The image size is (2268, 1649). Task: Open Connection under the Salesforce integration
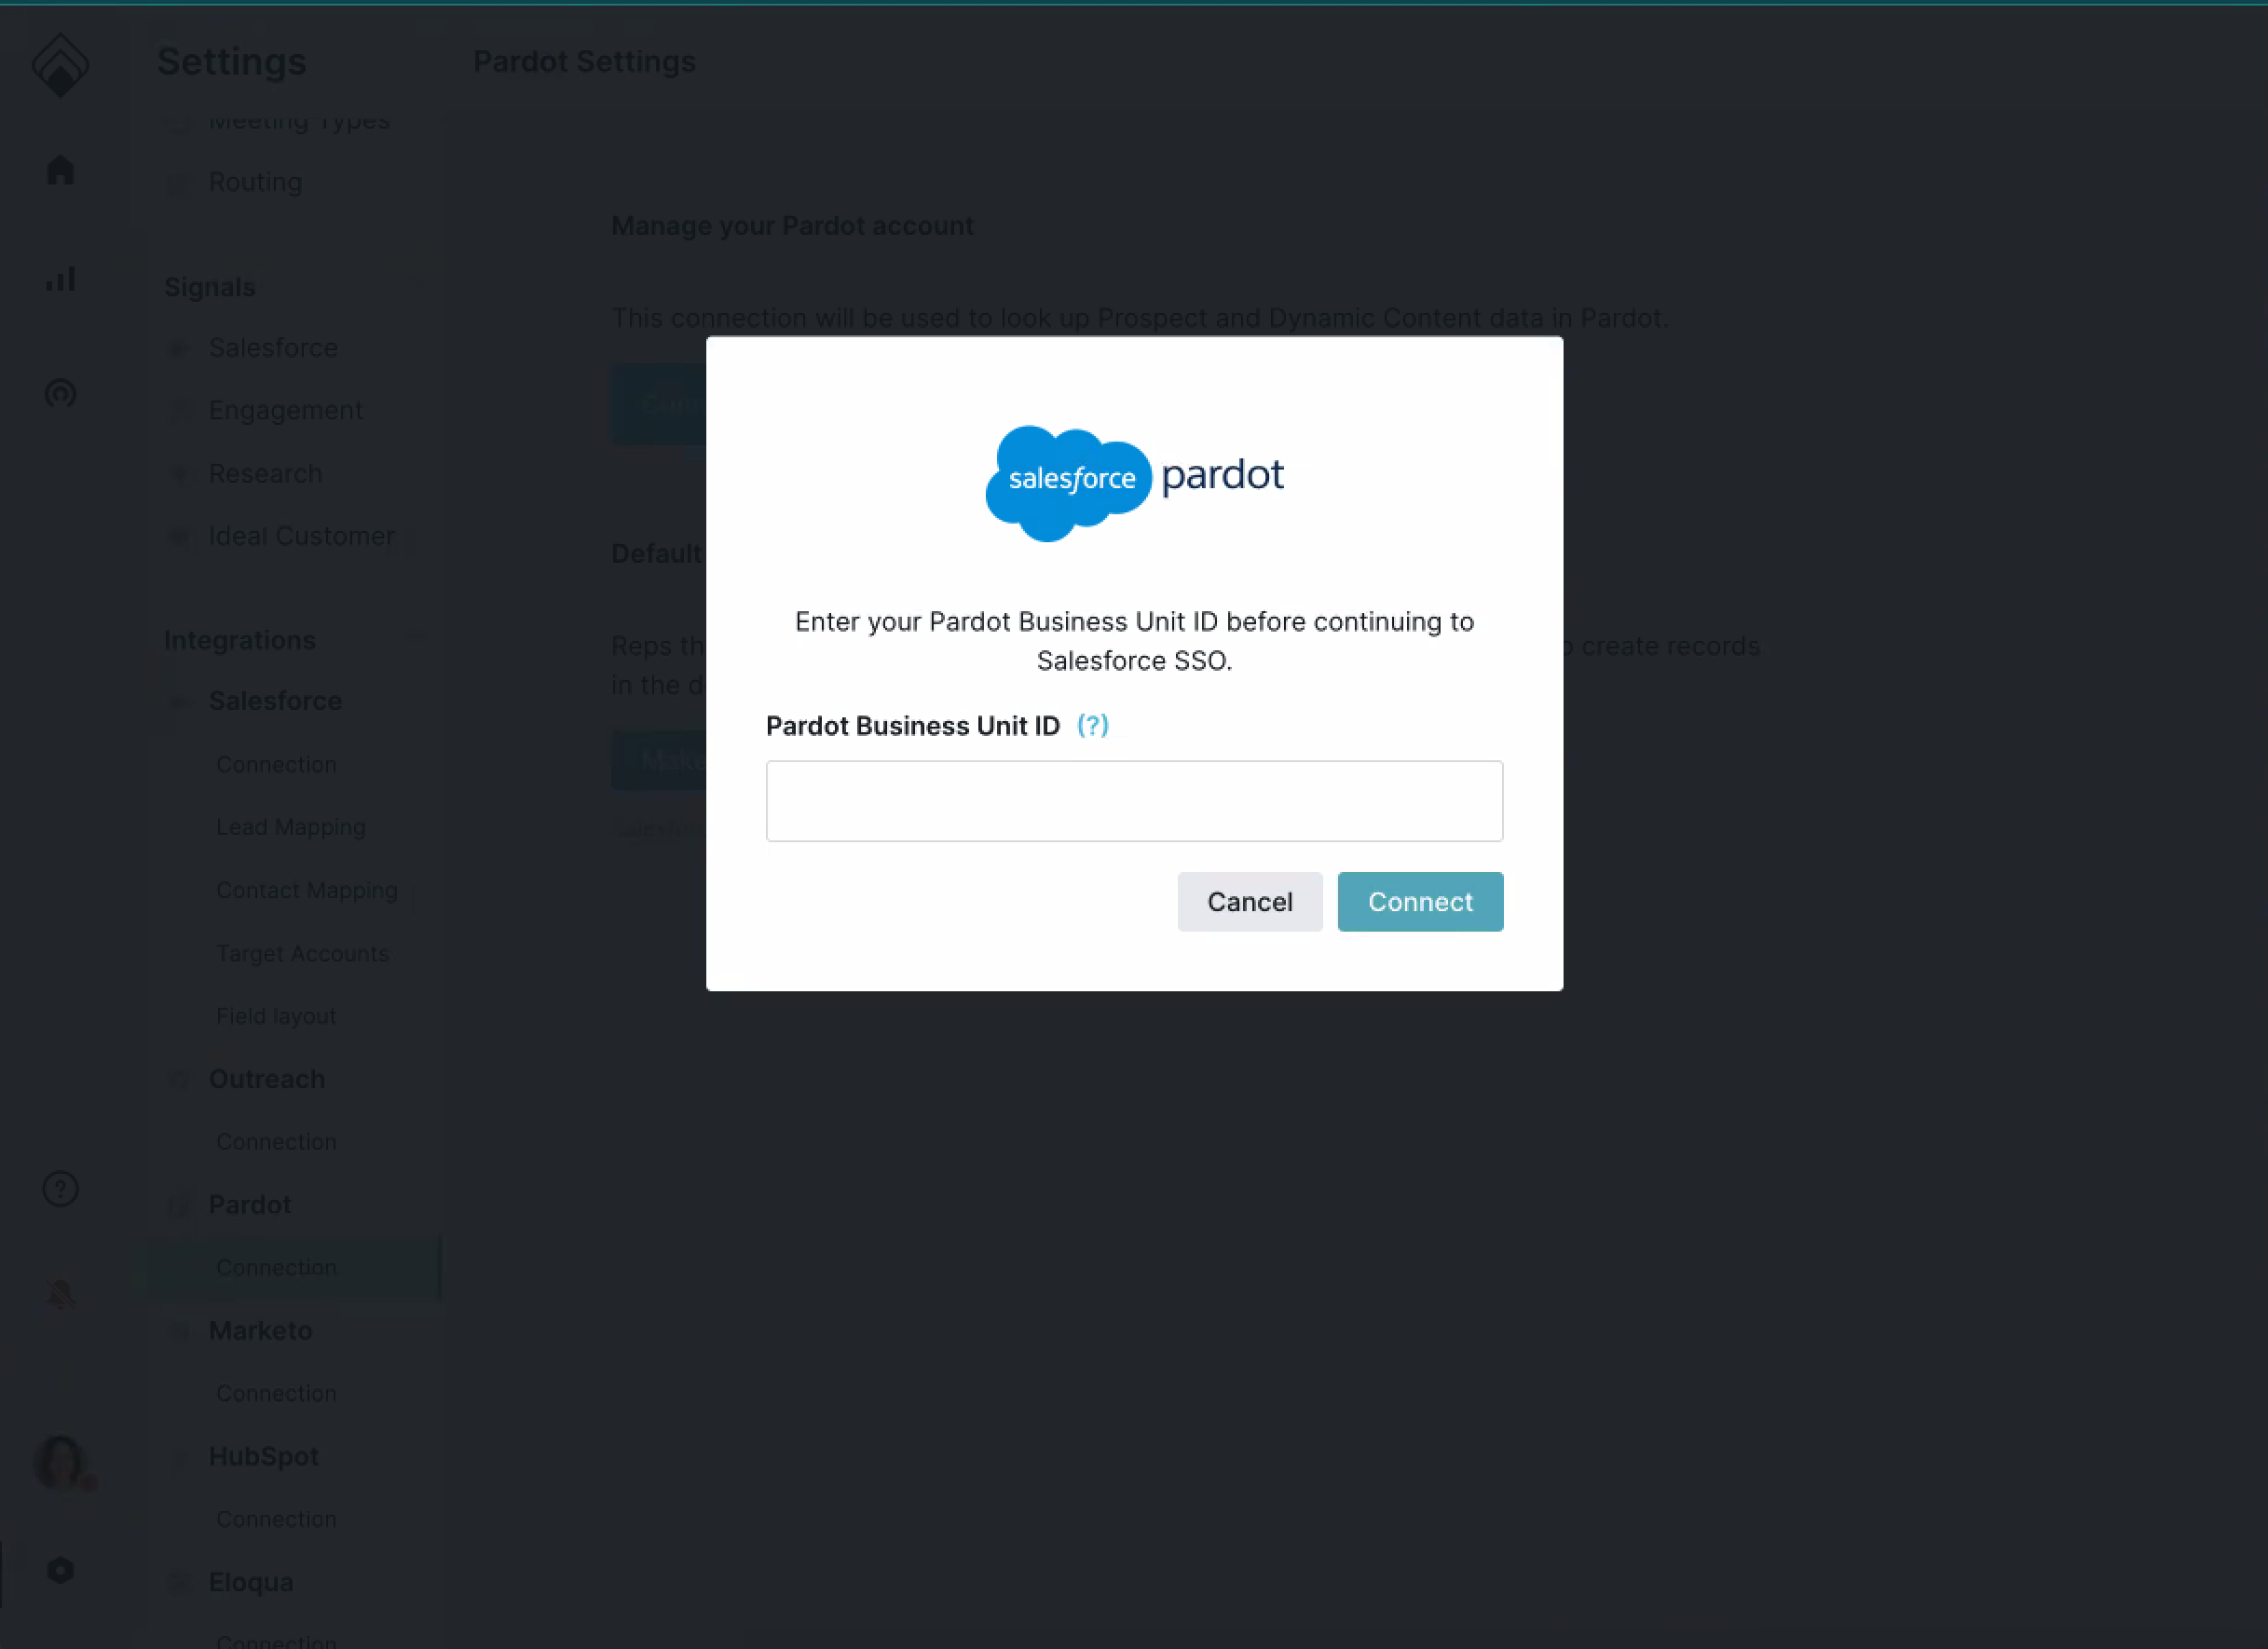(x=276, y=765)
